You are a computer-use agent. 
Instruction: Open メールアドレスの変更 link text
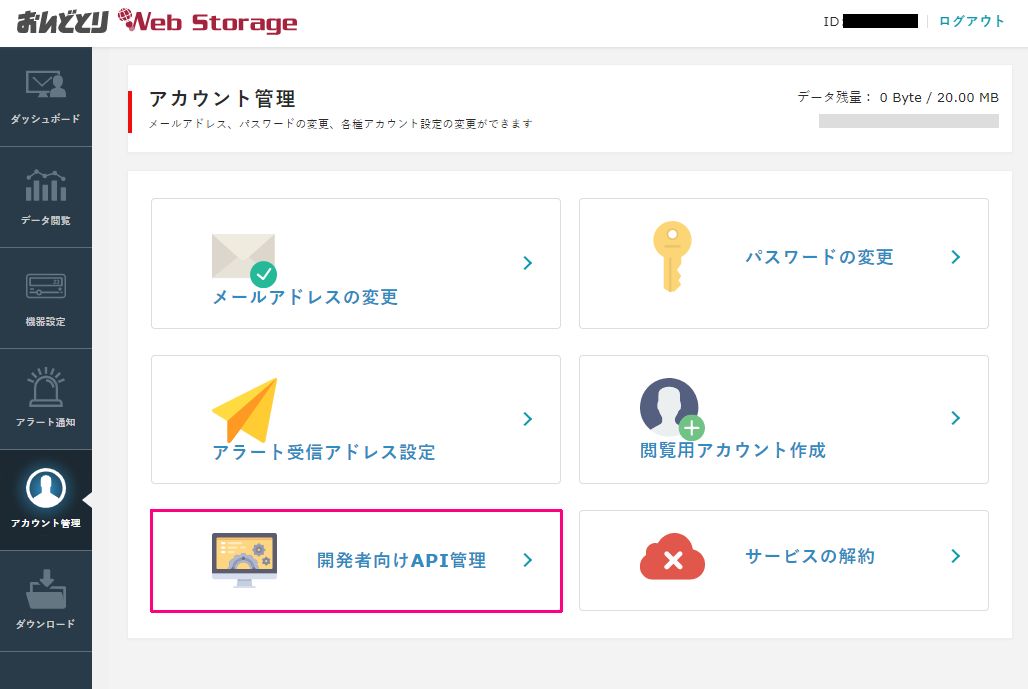305,297
